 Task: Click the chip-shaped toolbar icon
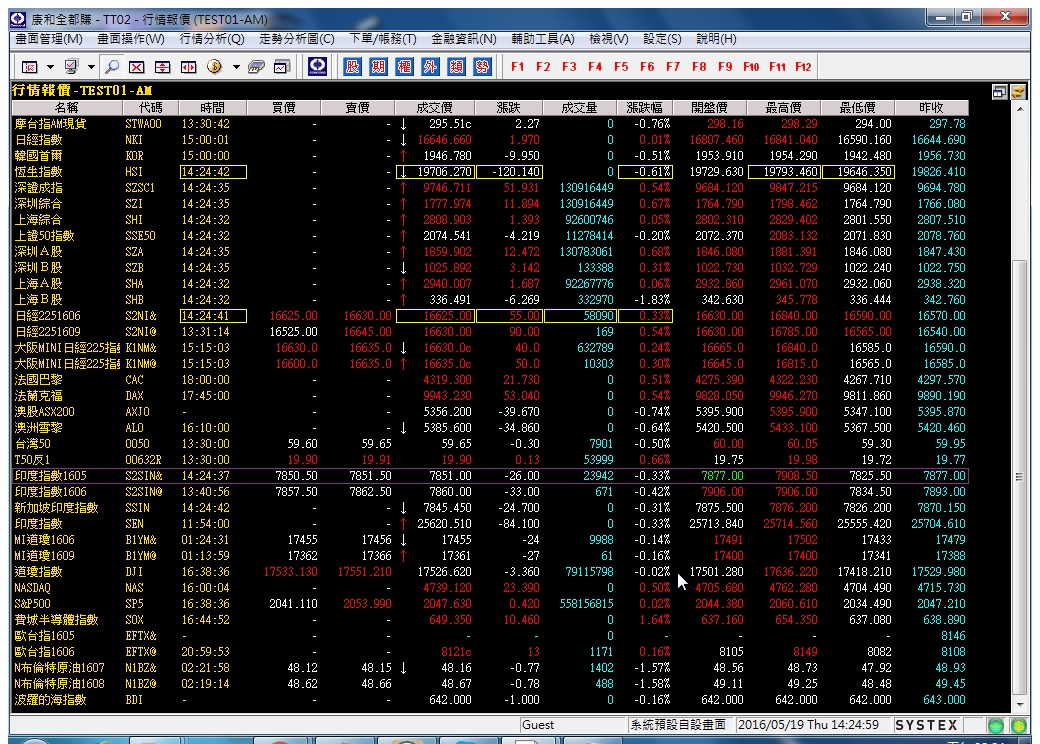(256, 67)
